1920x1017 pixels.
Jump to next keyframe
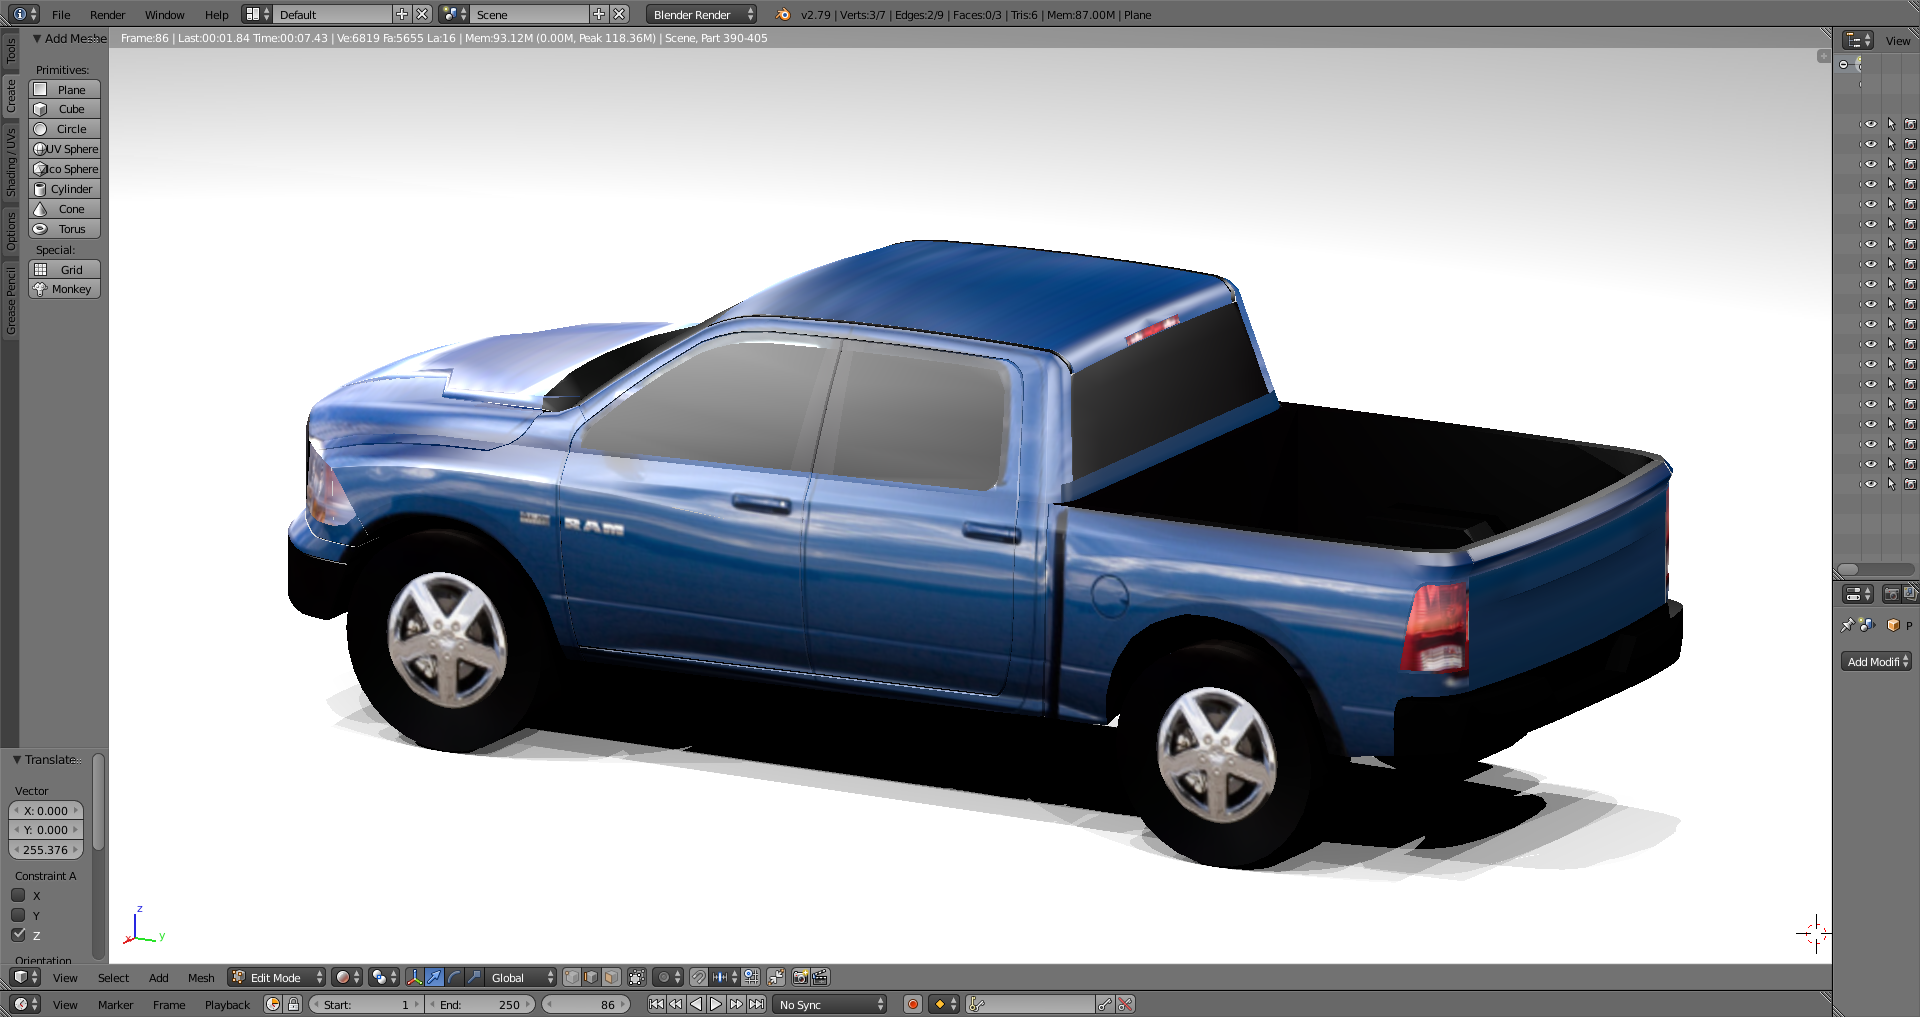click(736, 1005)
